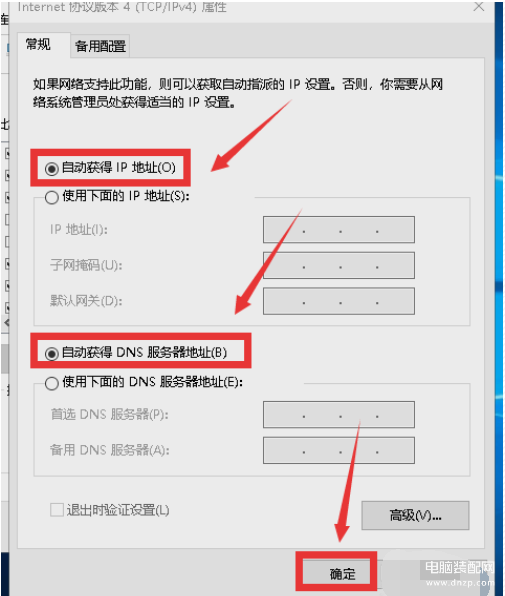The width and height of the screenshot is (505, 596).
Task: Switch to the 备用配置 tab
Action: 100,46
